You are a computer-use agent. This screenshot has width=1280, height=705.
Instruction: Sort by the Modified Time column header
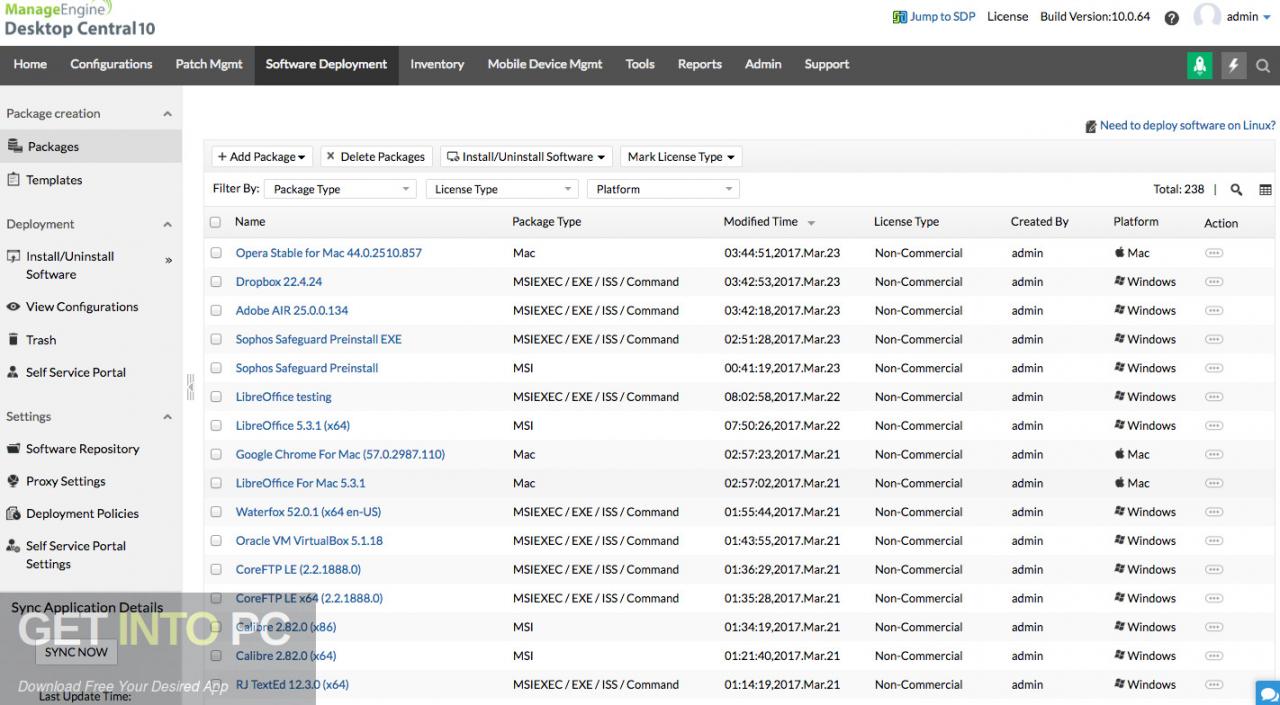coord(761,222)
